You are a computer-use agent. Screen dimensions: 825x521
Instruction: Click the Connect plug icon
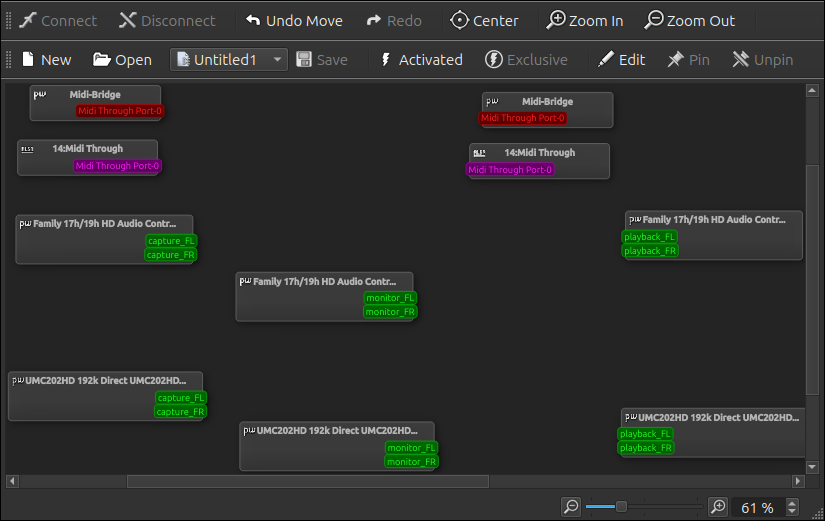[x=28, y=20]
